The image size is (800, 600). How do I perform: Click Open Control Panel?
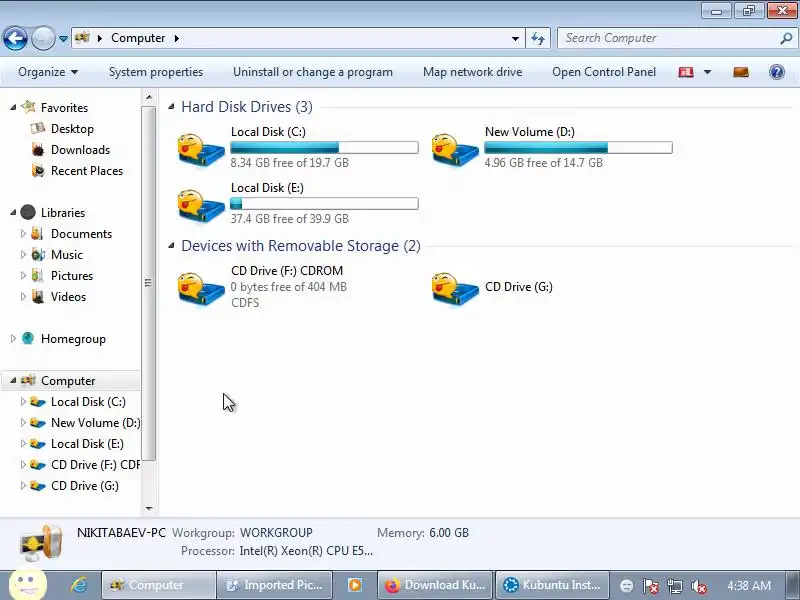click(x=604, y=72)
